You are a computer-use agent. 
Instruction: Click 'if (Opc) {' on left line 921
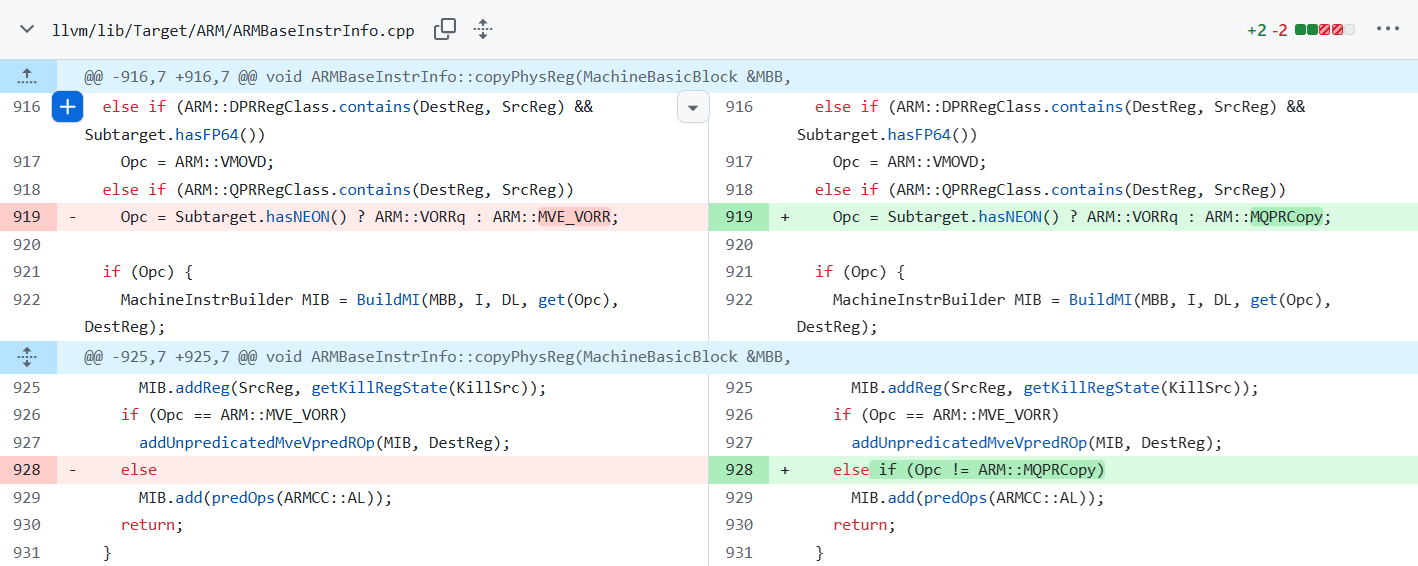click(148, 272)
